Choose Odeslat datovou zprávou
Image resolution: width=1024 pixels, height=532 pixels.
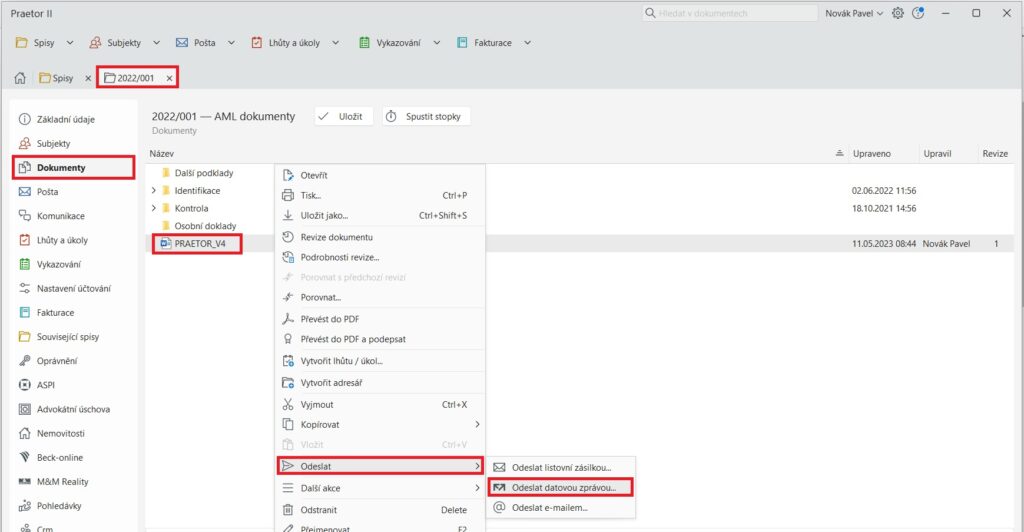click(570, 487)
